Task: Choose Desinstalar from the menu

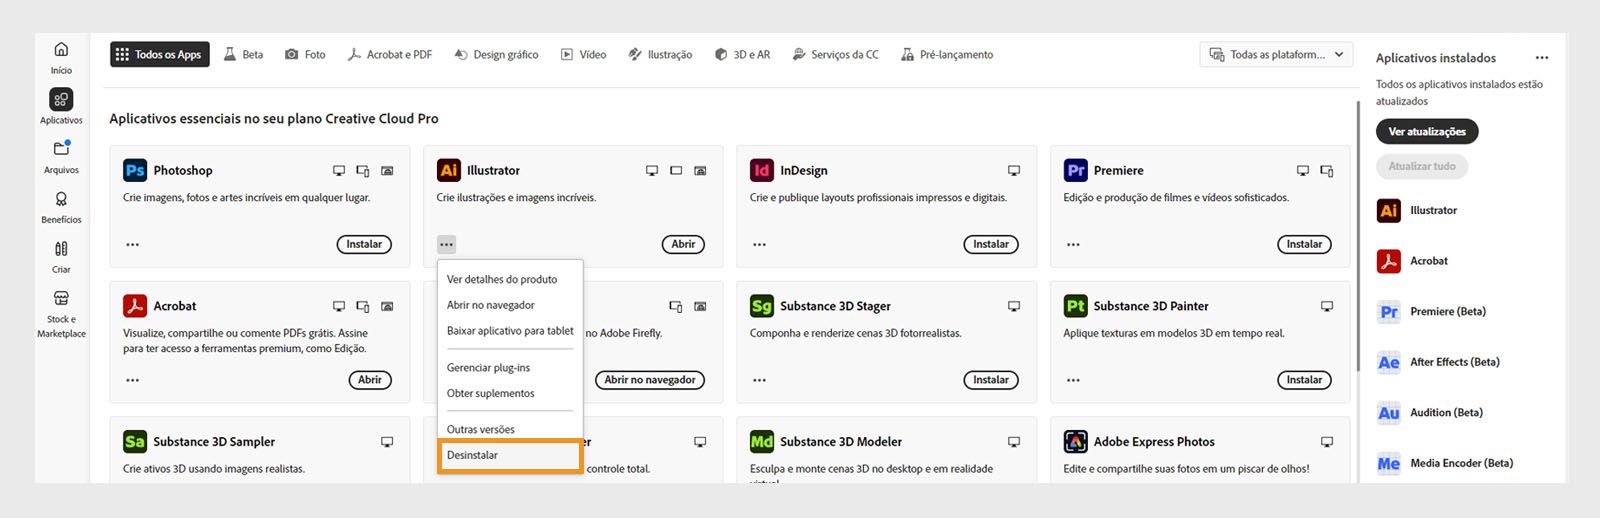Action: tap(510, 455)
